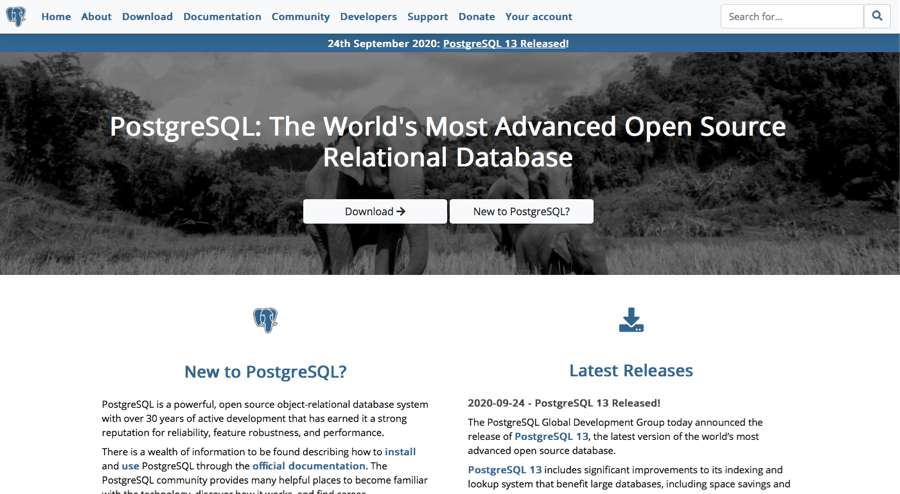Click the elephant icon above New to PostgreSQL
Image resolution: width=900 pixels, height=494 pixels.
point(265,320)
